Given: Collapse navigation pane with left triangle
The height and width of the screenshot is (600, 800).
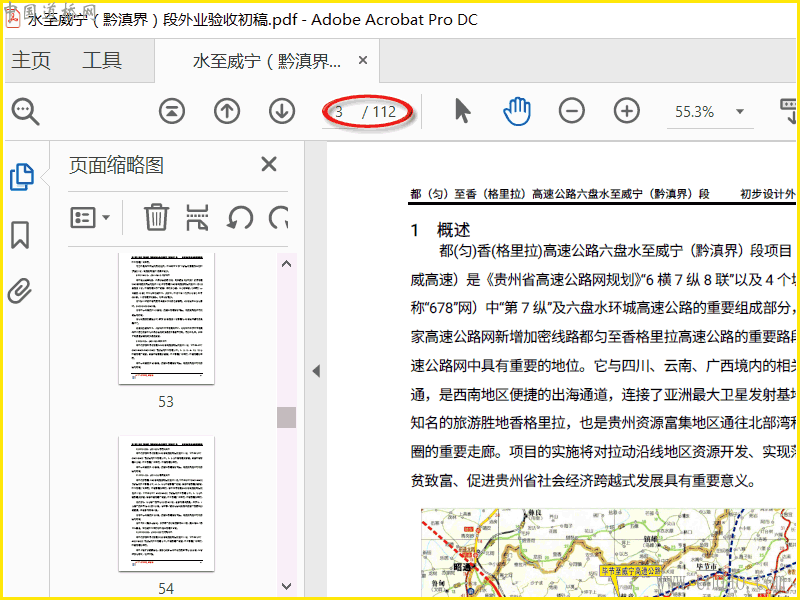Looking at the screenshot, I should point(316,371).
